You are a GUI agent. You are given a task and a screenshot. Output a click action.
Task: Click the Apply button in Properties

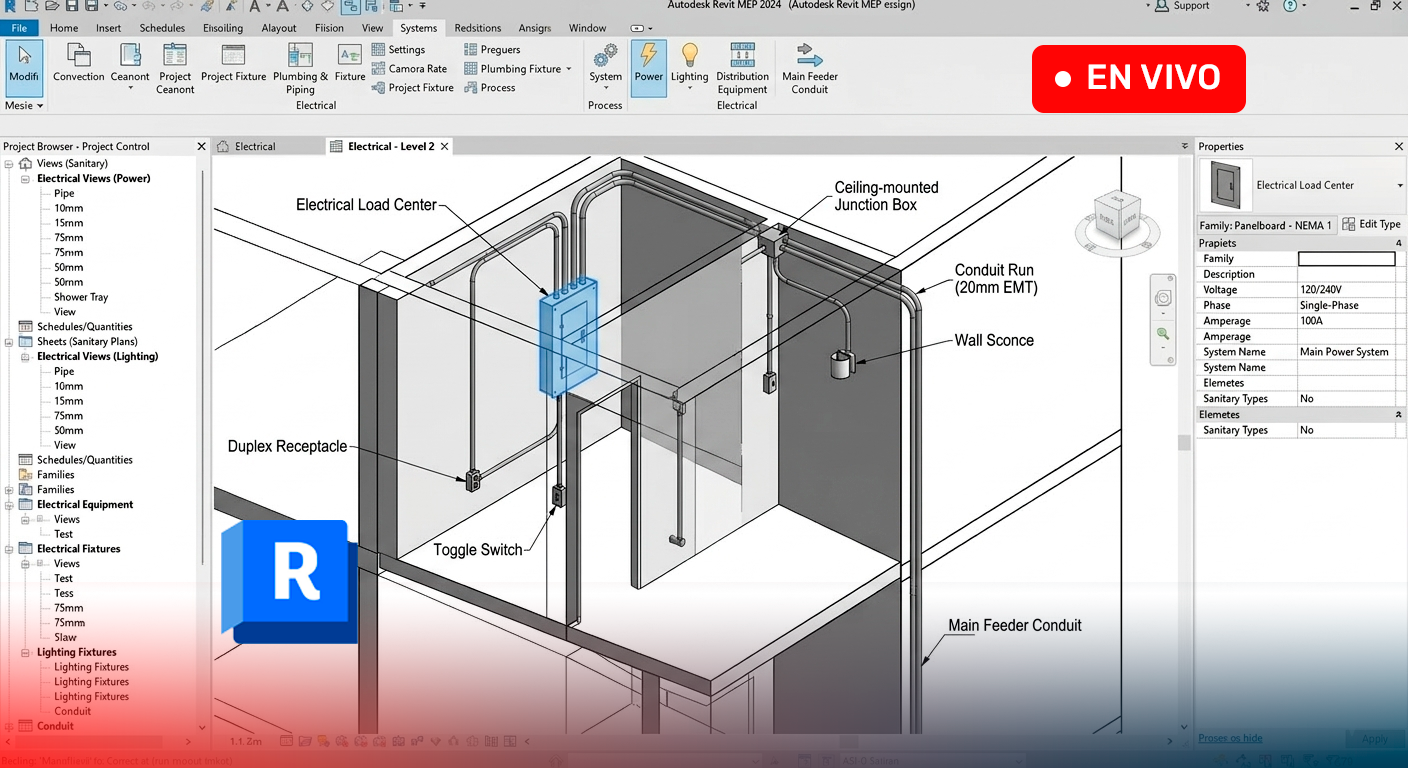point(1375,739)
